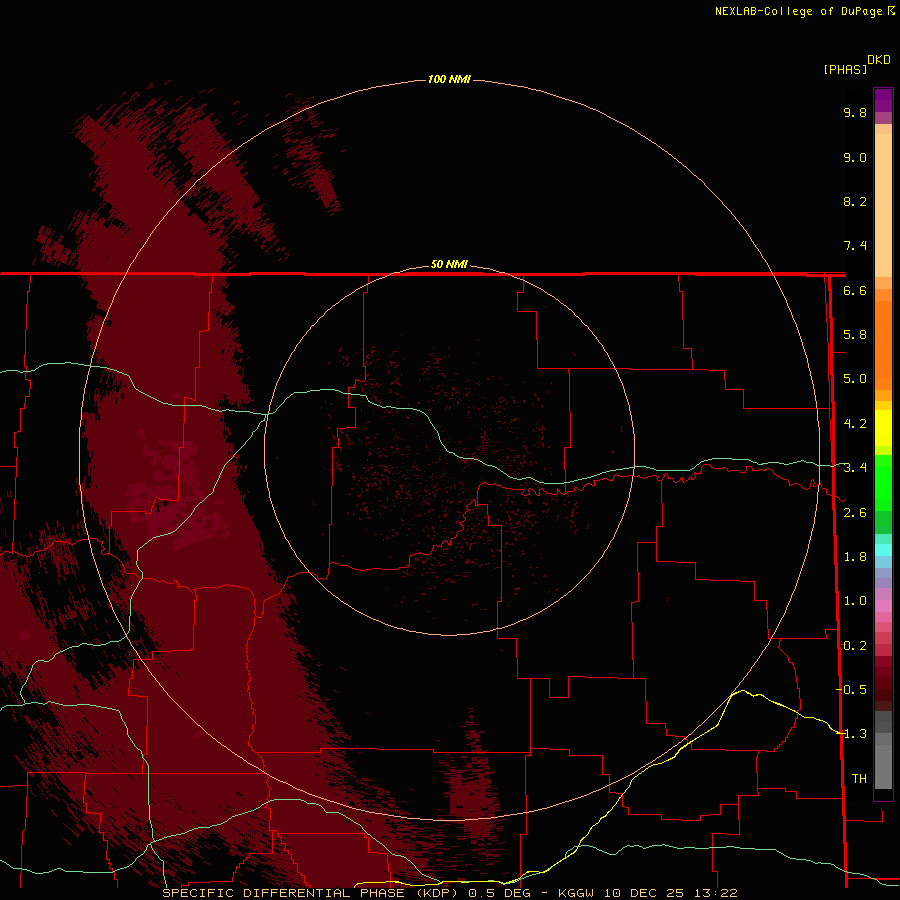Screen dimensions: 900x900
Task: Pick the purple band atop the color bar
Action: click(x=883, y=100)
